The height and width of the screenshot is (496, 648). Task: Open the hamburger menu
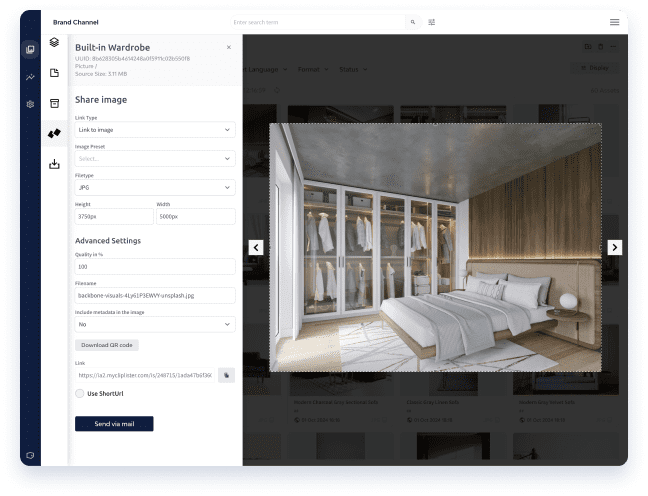(615, 22)
